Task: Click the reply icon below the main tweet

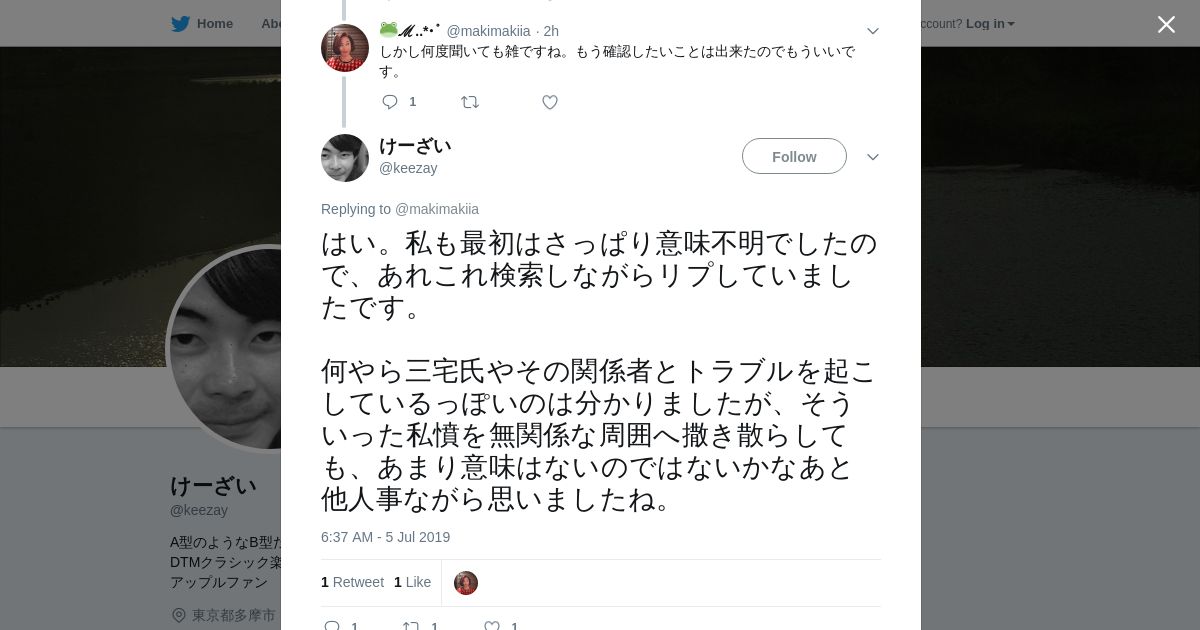Action: tap(332, 626)
